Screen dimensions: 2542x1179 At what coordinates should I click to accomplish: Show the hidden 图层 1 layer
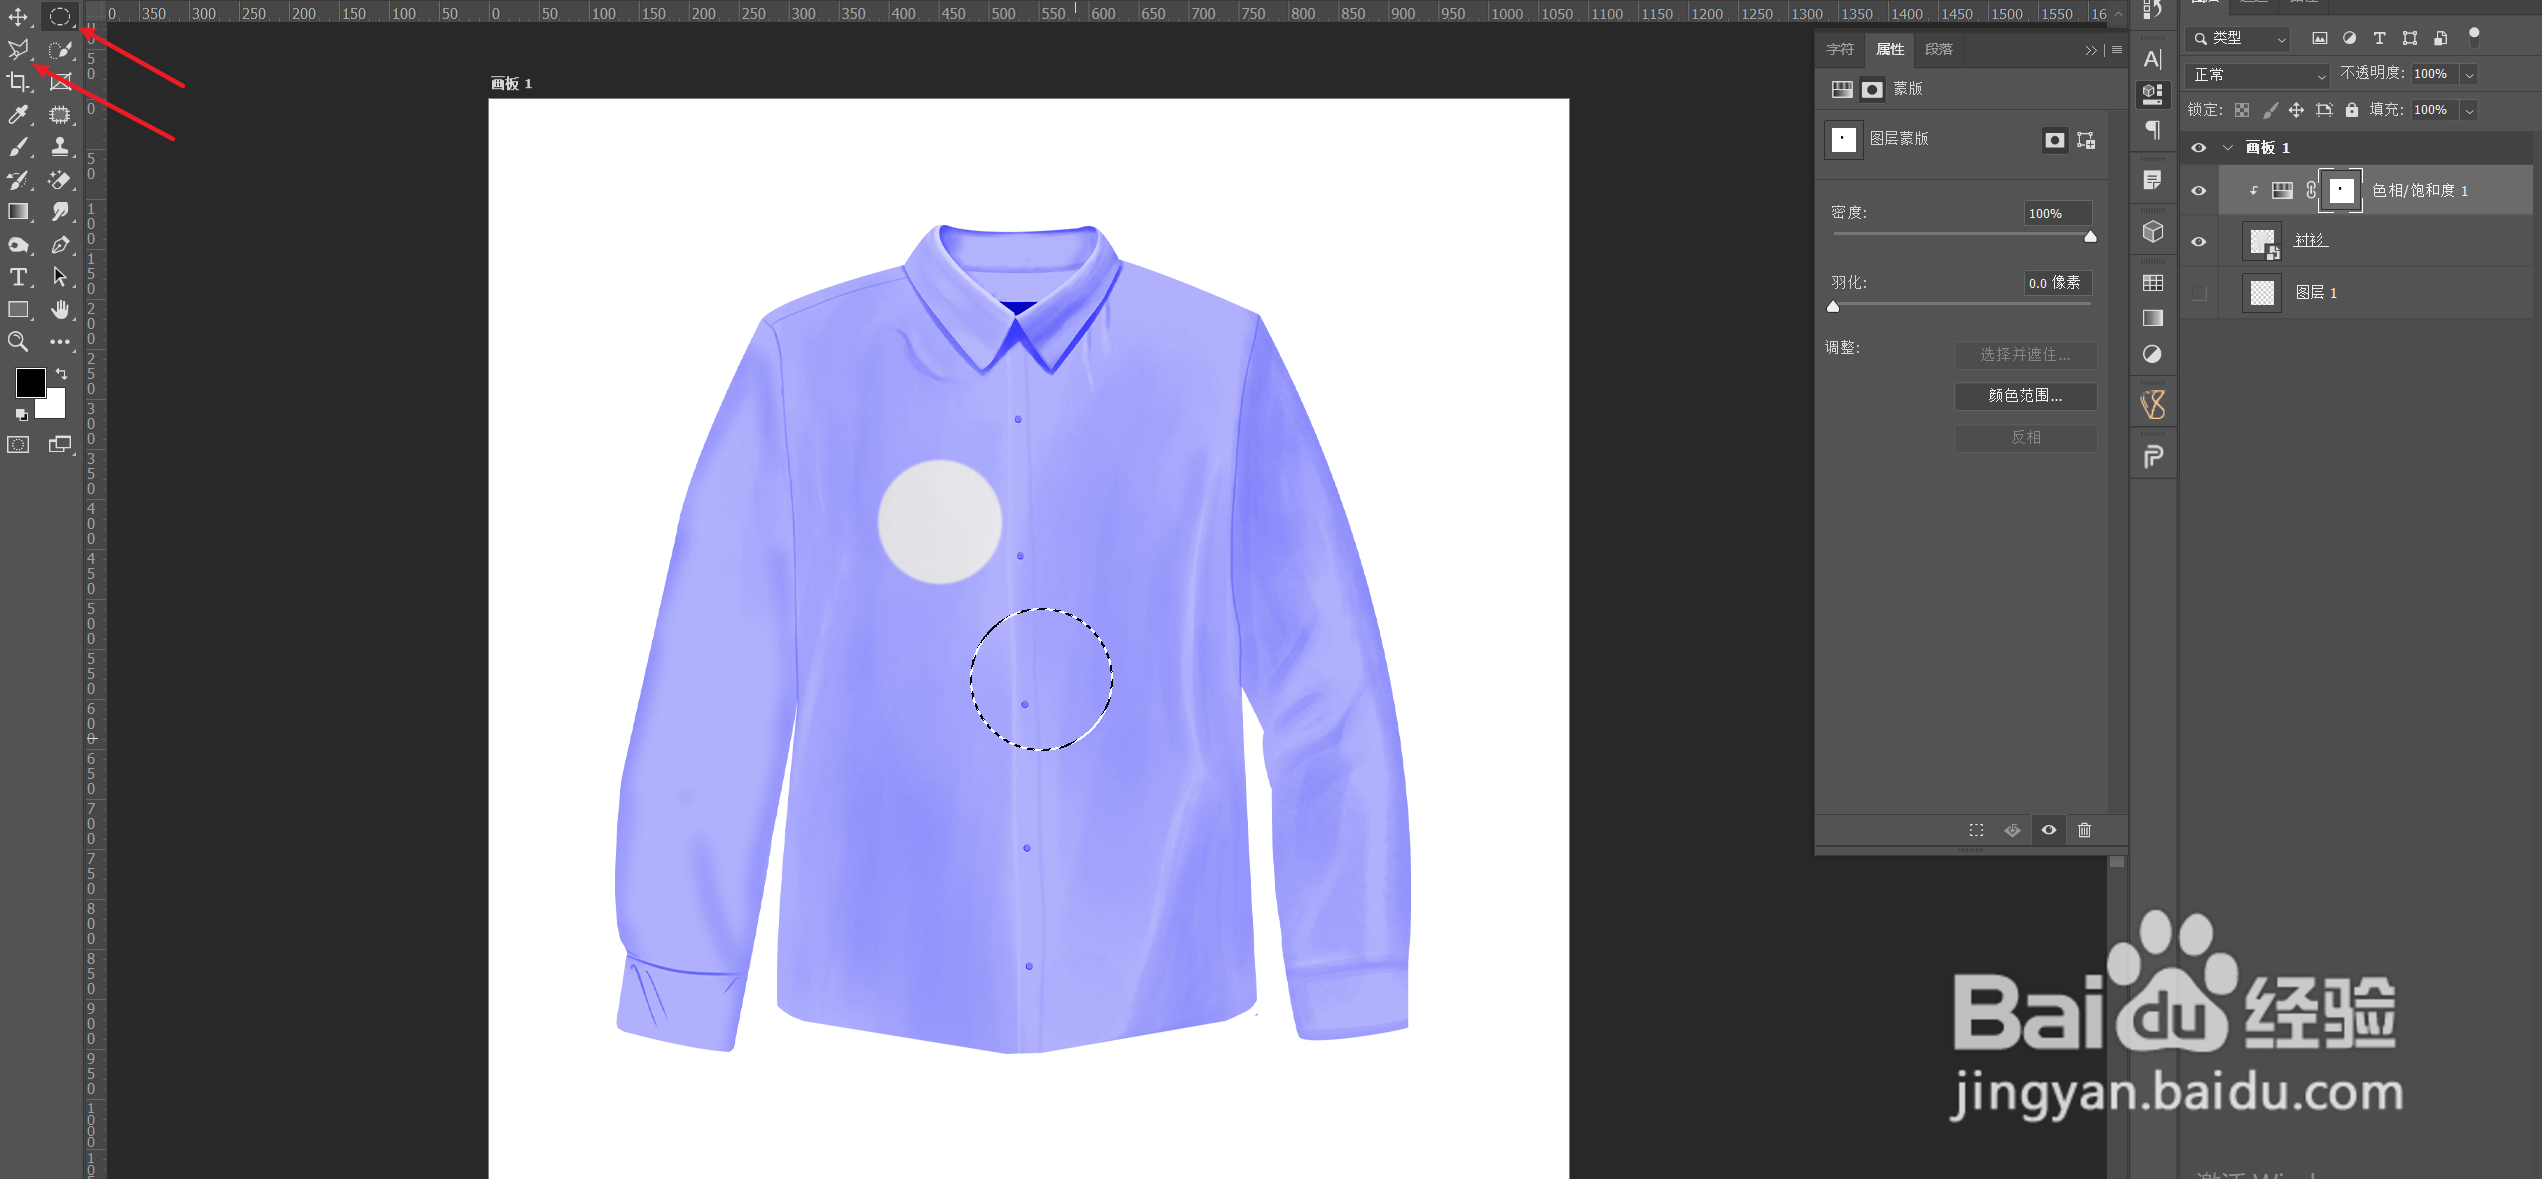coord(2198,293)
